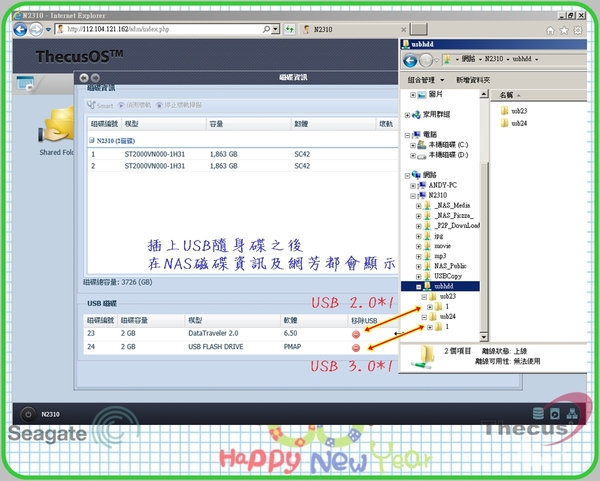The image size is (600, 481).
Task: Expand local disk (D:) tree node
Action: click(x=412, y=156)
